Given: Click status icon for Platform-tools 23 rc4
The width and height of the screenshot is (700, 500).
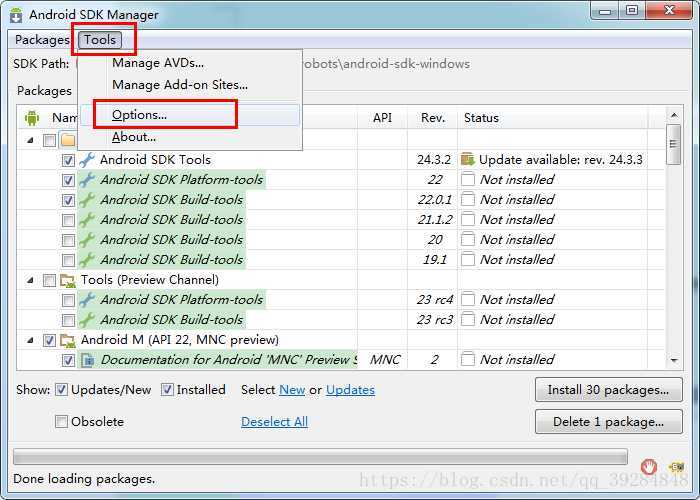Looking at the screenshot, I should [x=467, y=300].
